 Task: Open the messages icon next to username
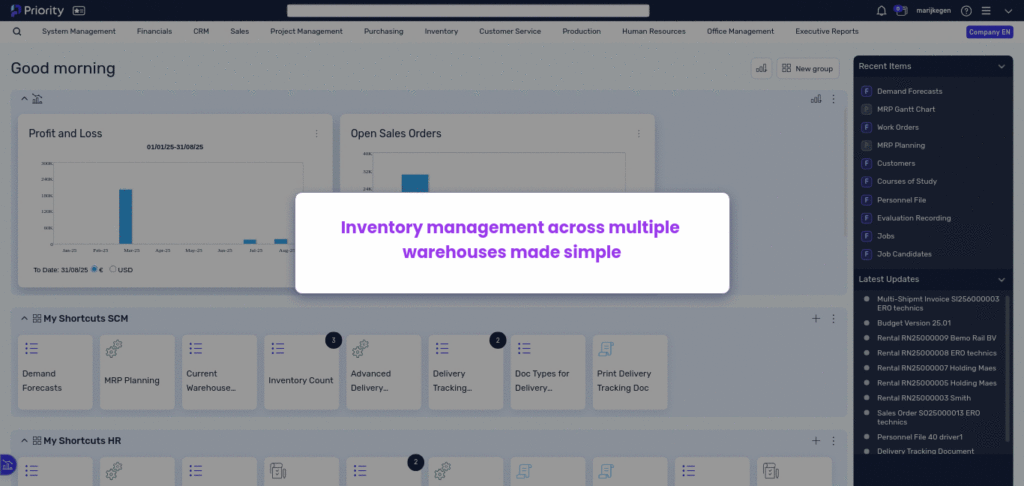pos(901,10)
